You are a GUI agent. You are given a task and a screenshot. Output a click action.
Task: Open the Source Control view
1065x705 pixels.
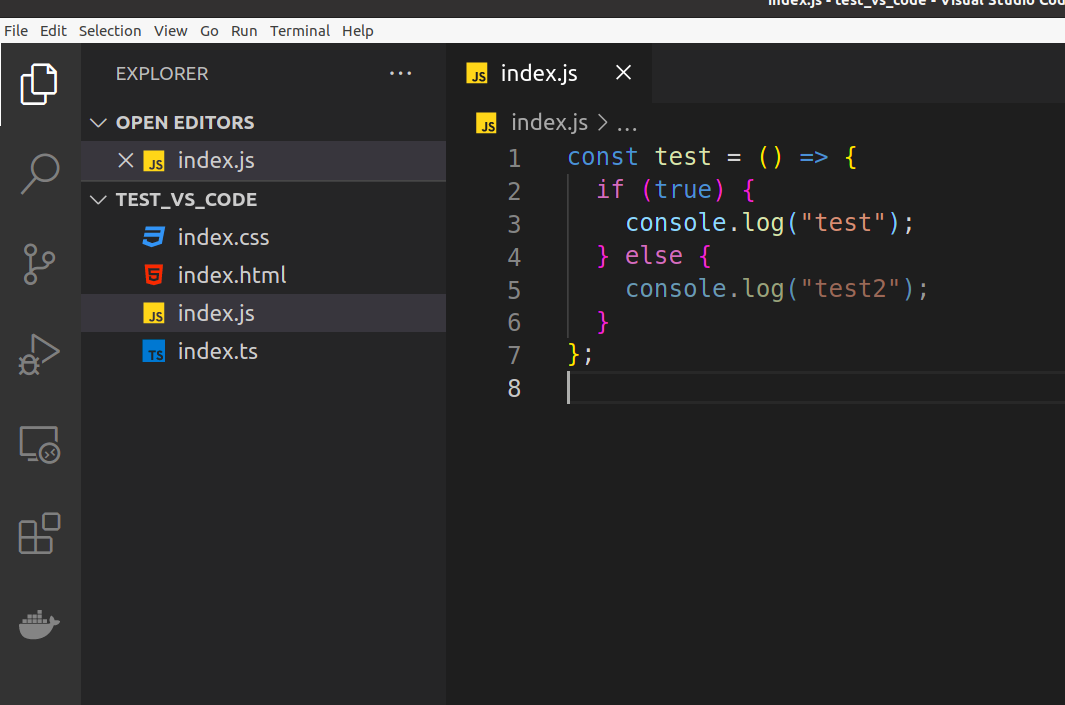click(39, 264)
